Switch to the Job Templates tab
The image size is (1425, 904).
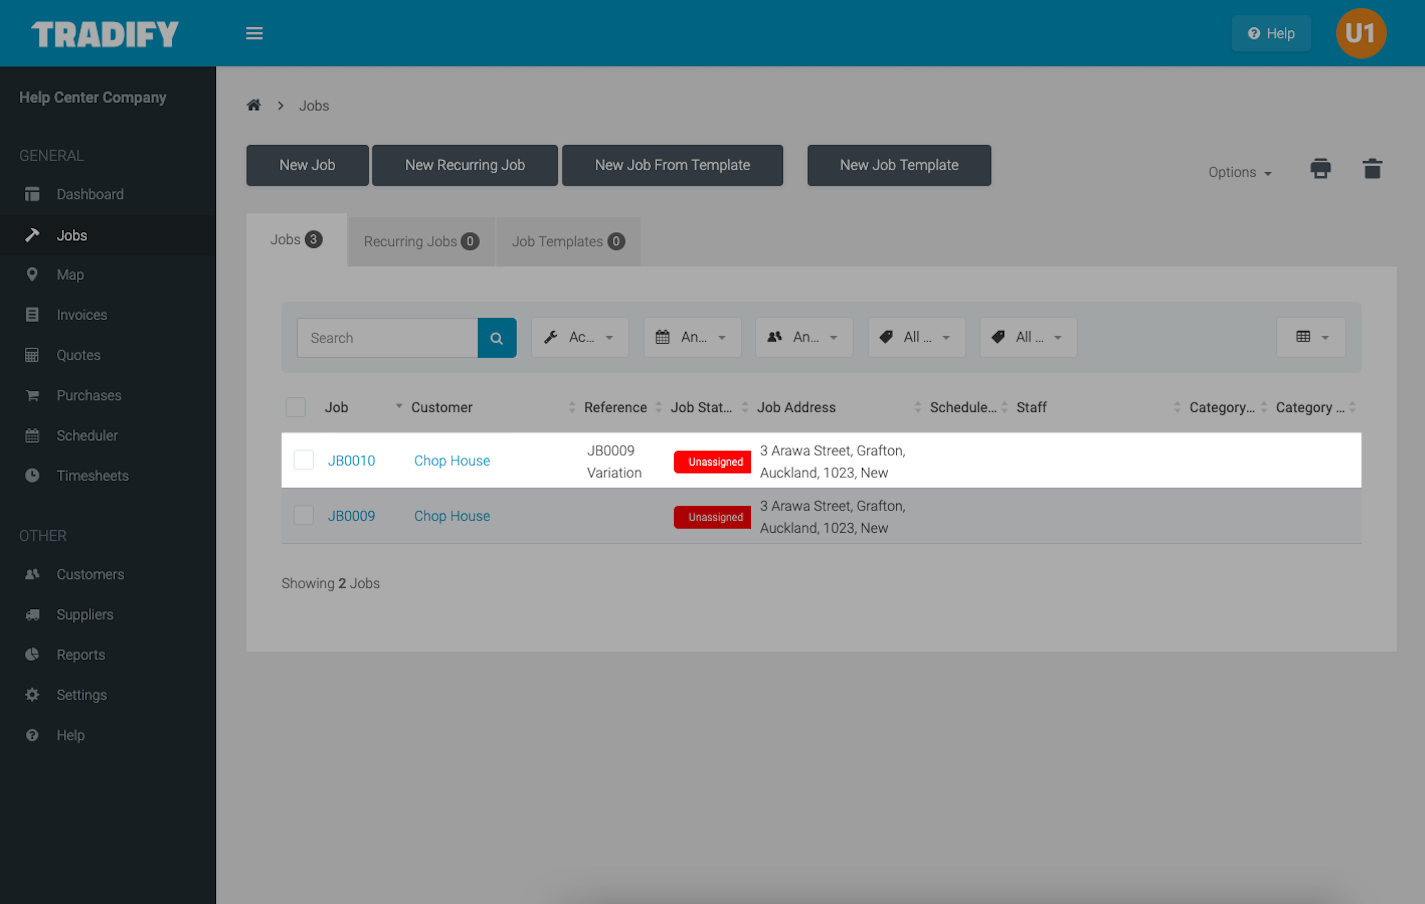coord(568,241)
